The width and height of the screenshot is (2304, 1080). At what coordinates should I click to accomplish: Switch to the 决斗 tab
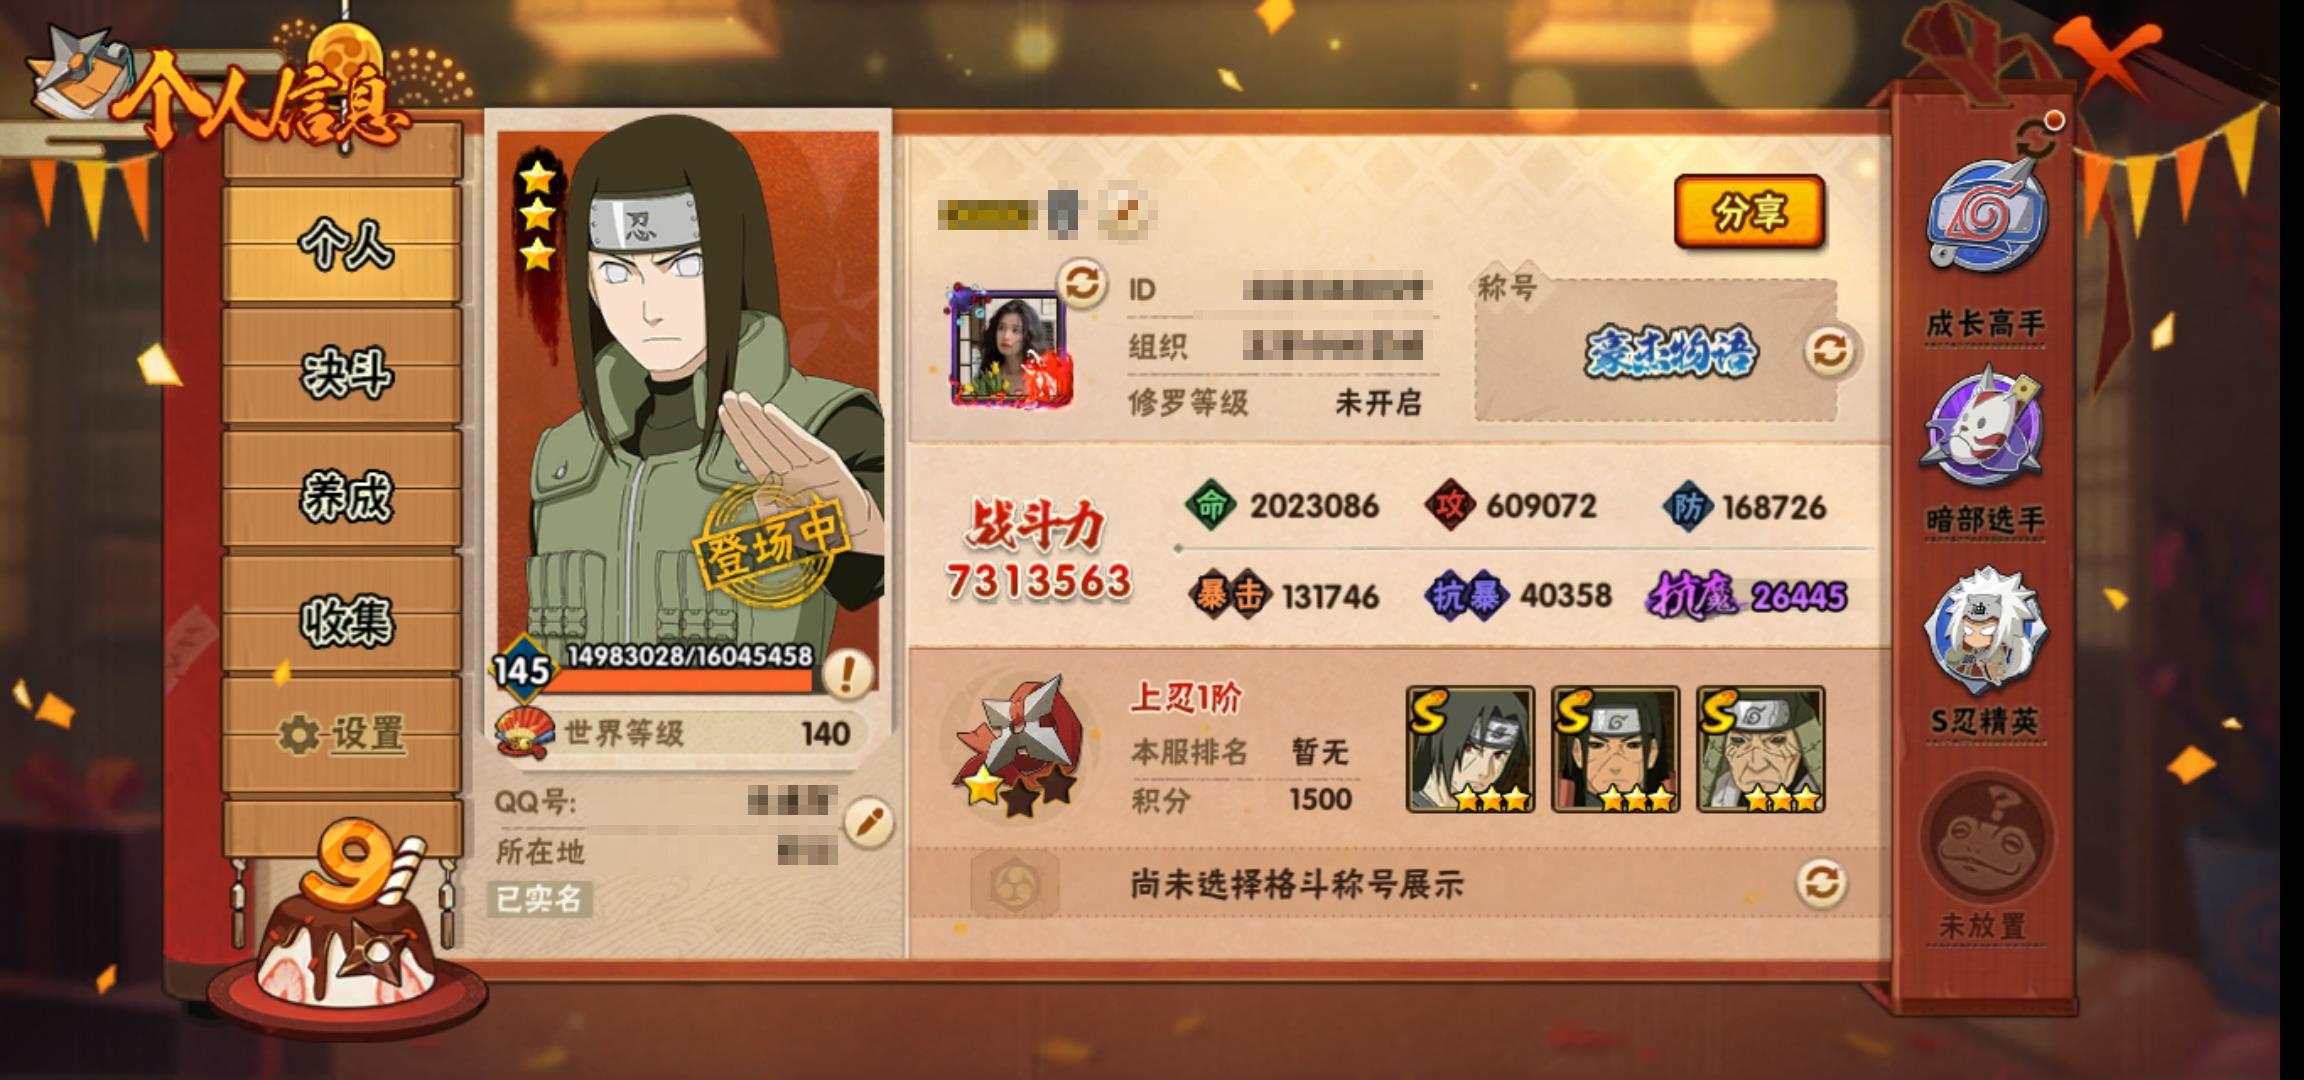pos(344,371)
